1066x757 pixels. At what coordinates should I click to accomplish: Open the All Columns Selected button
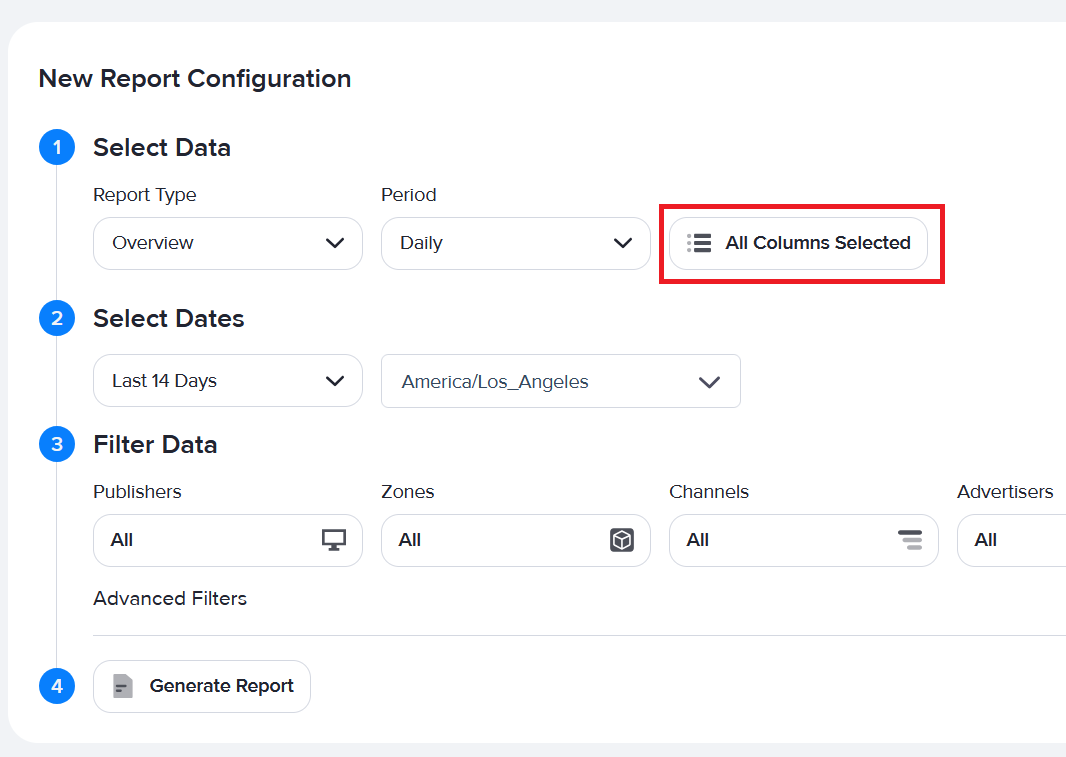click(x=799, y=243)
